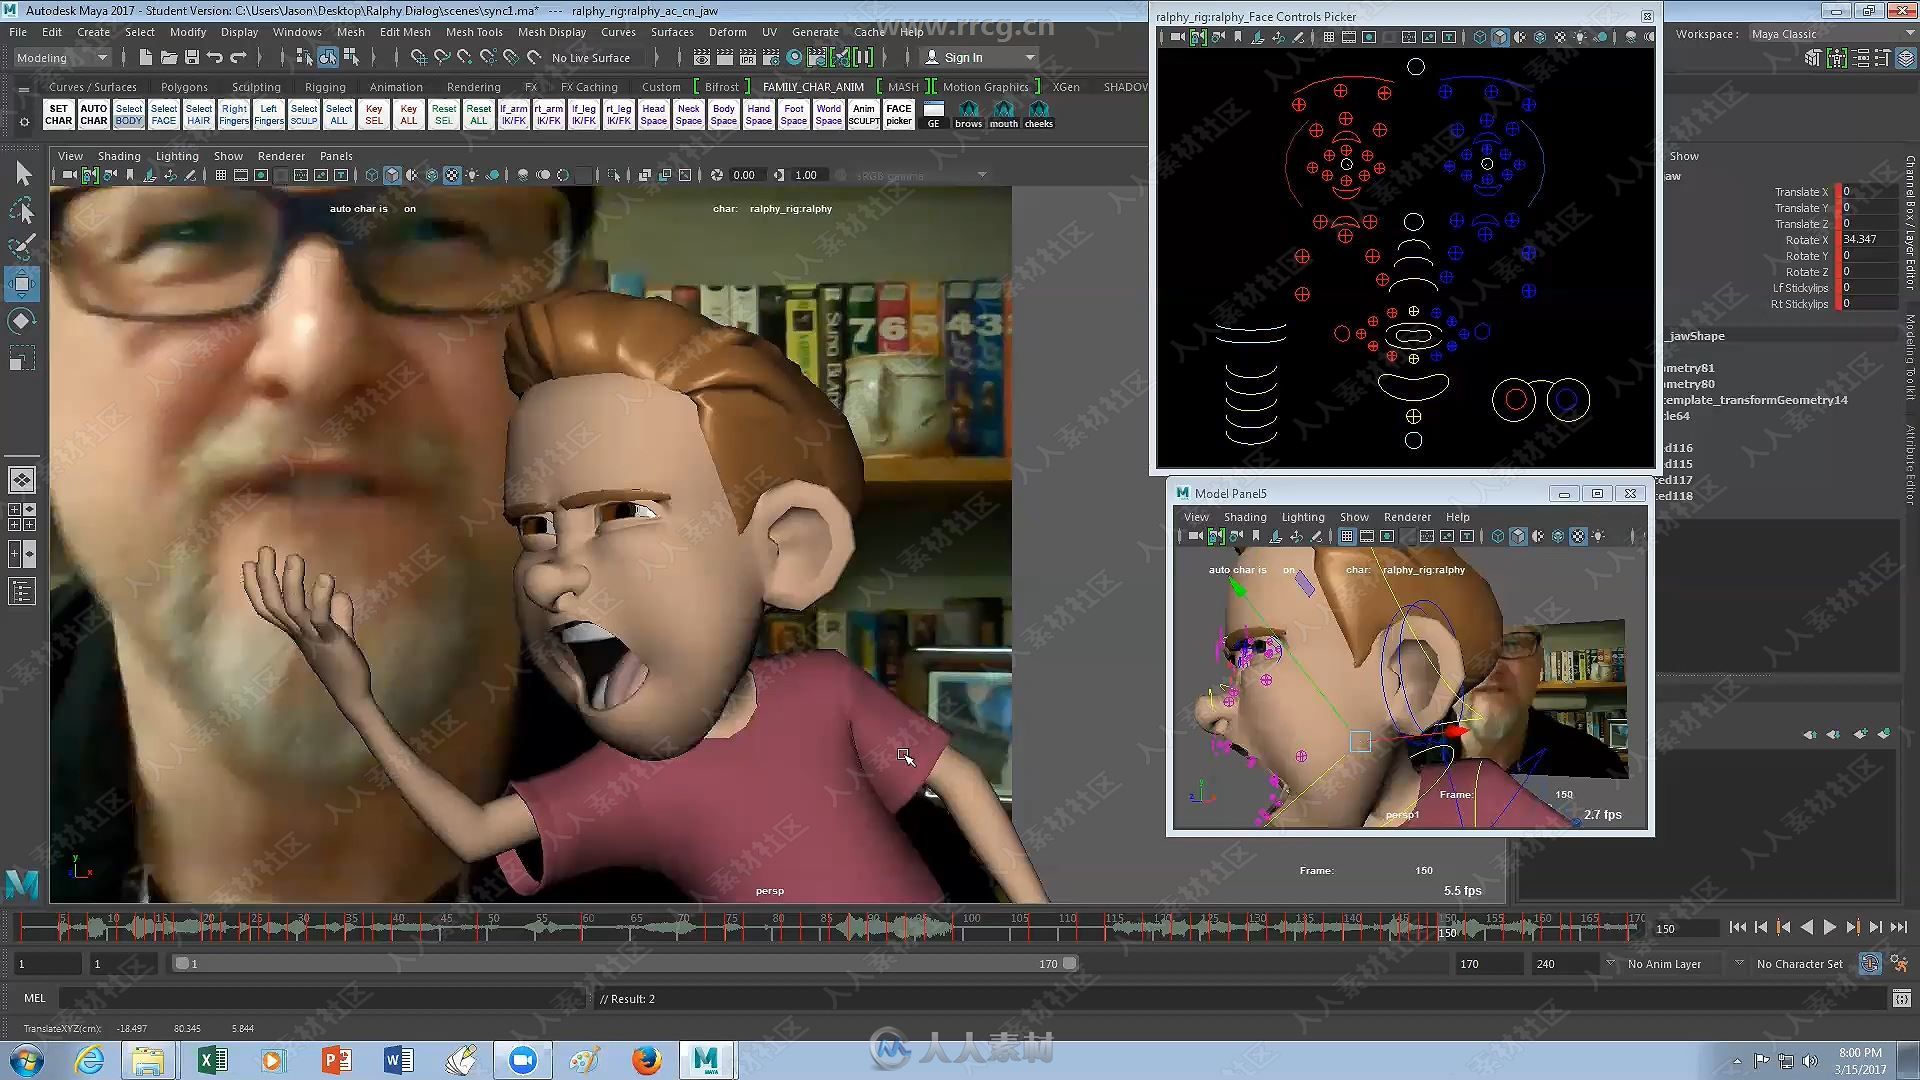Open the Workspace Maya Classic dropdown
The height and width of the screenshot is (1080, 1920).
pos(1832,34)
